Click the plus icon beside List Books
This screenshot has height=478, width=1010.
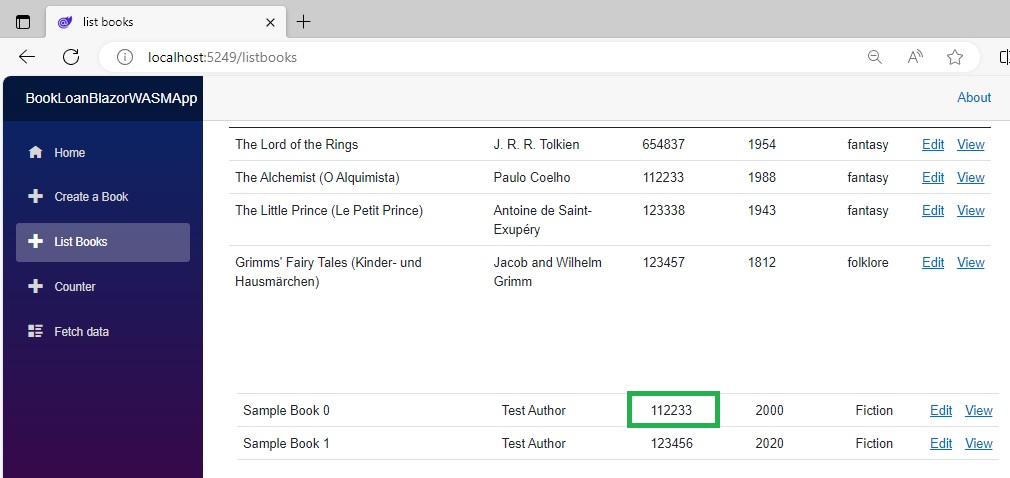coord(35,242)
